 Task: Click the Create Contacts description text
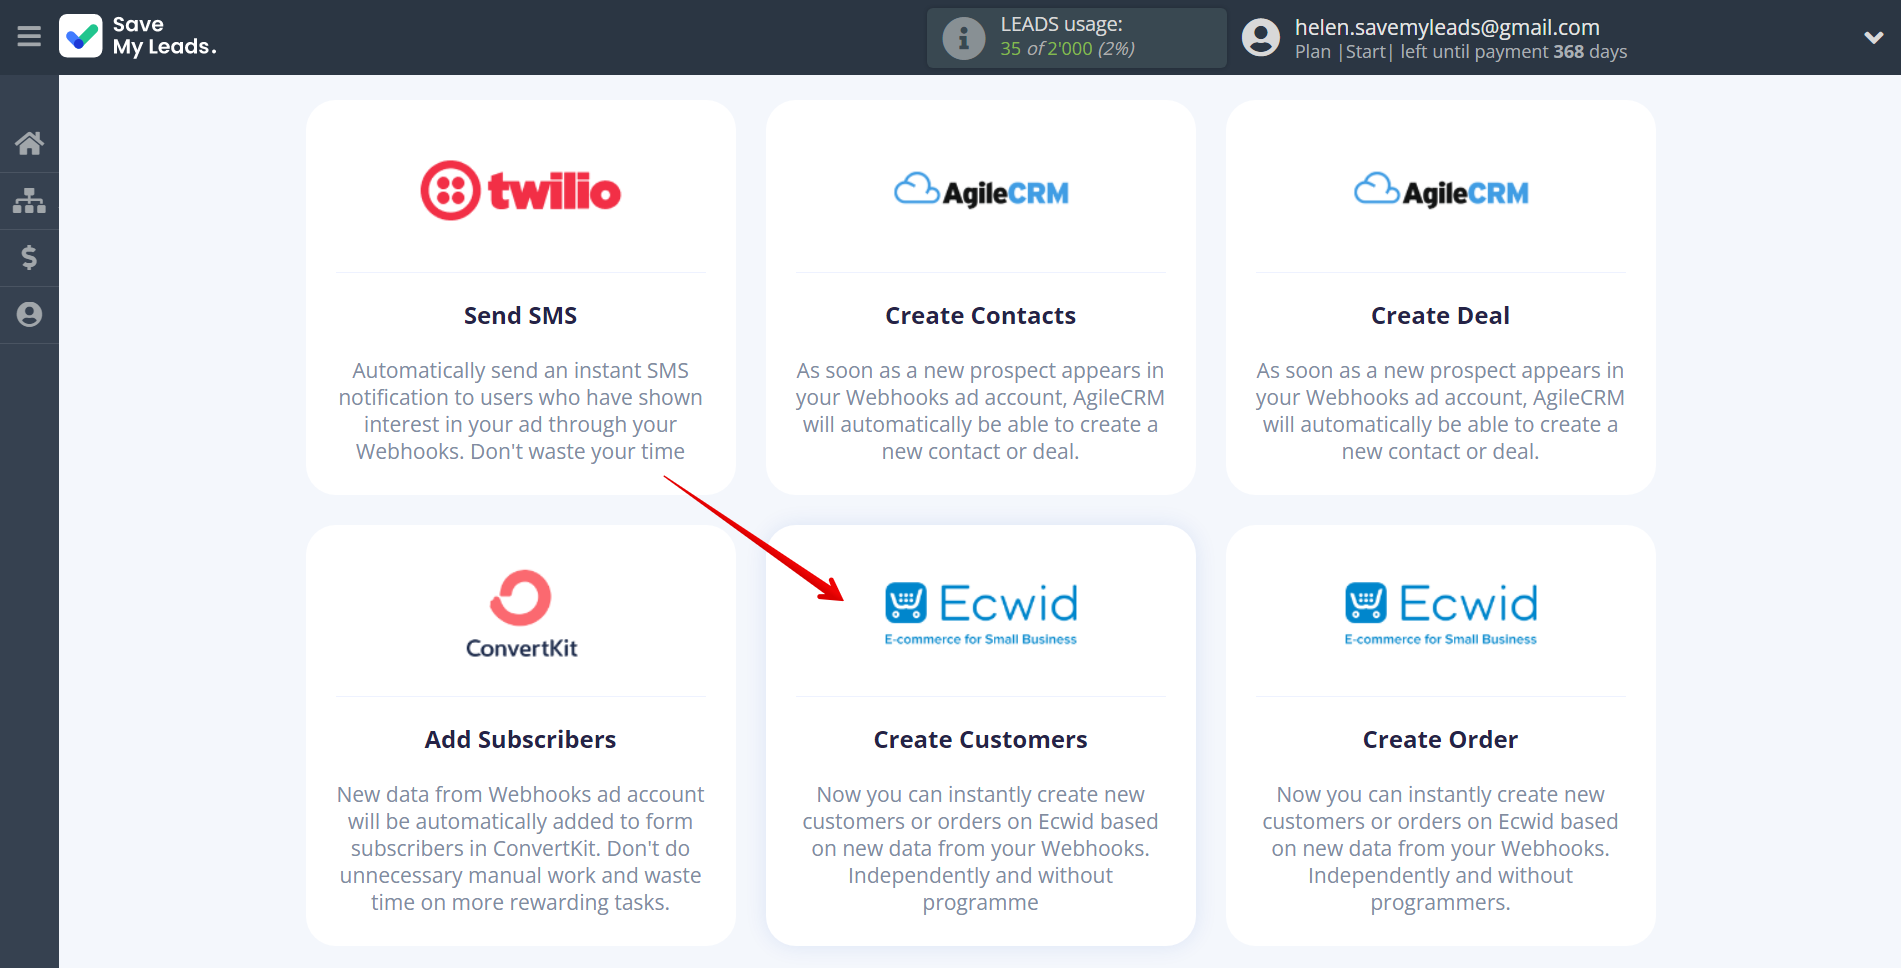point(981,411)
